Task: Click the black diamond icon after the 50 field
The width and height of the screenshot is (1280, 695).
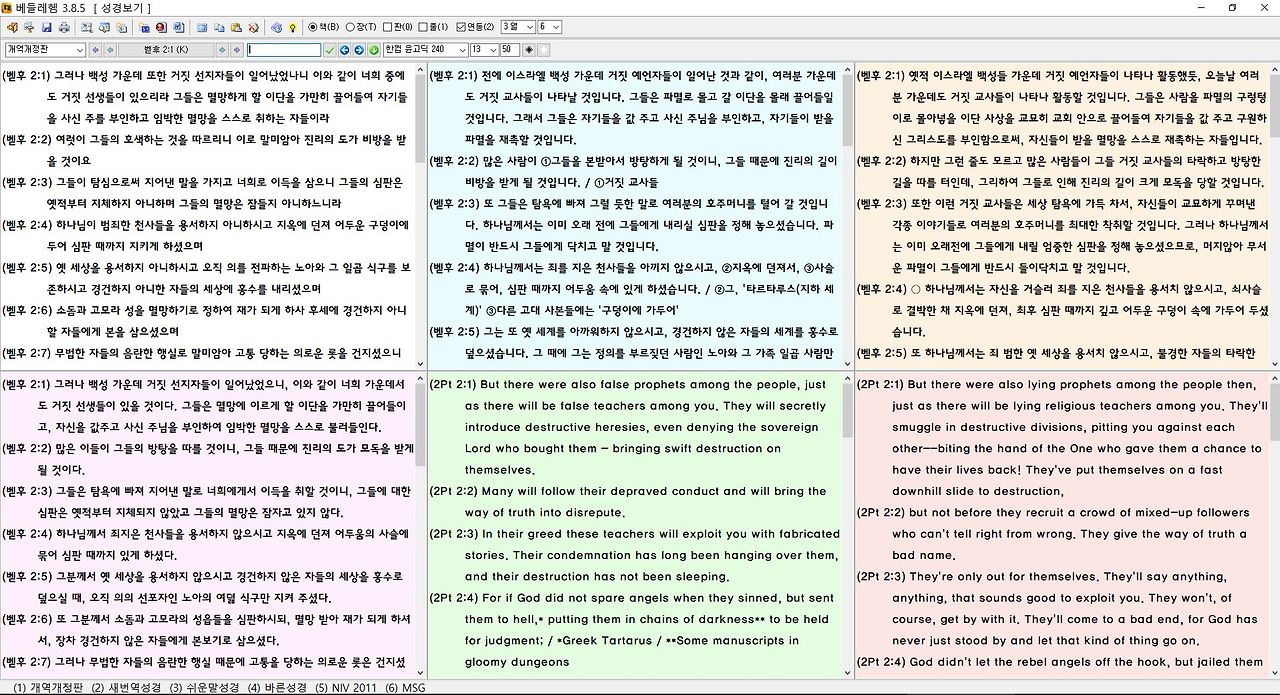Action: point(528,49)
